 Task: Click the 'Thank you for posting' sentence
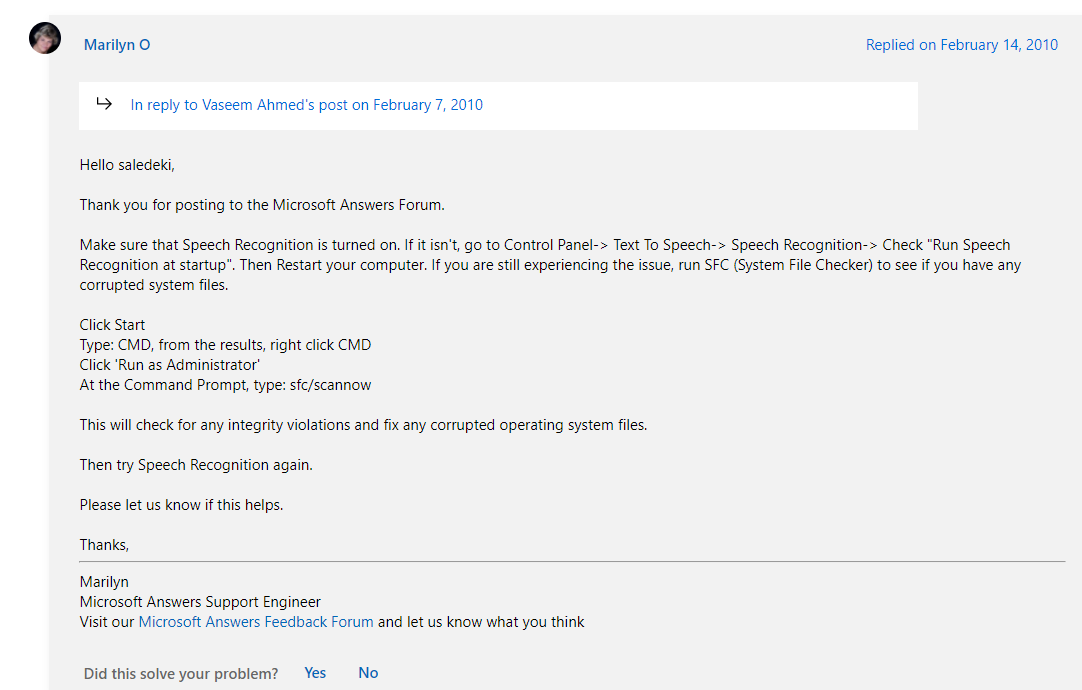pyautogui.click(x=262, y=205)
